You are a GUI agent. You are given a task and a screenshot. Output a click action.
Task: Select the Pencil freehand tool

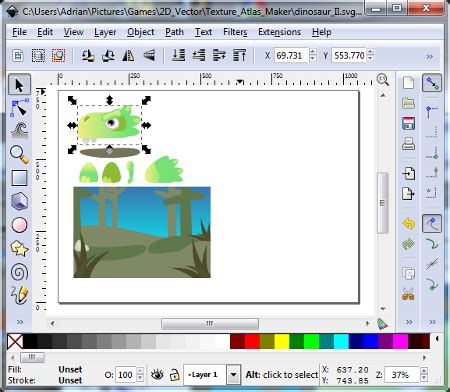click(x=19, y=295)
